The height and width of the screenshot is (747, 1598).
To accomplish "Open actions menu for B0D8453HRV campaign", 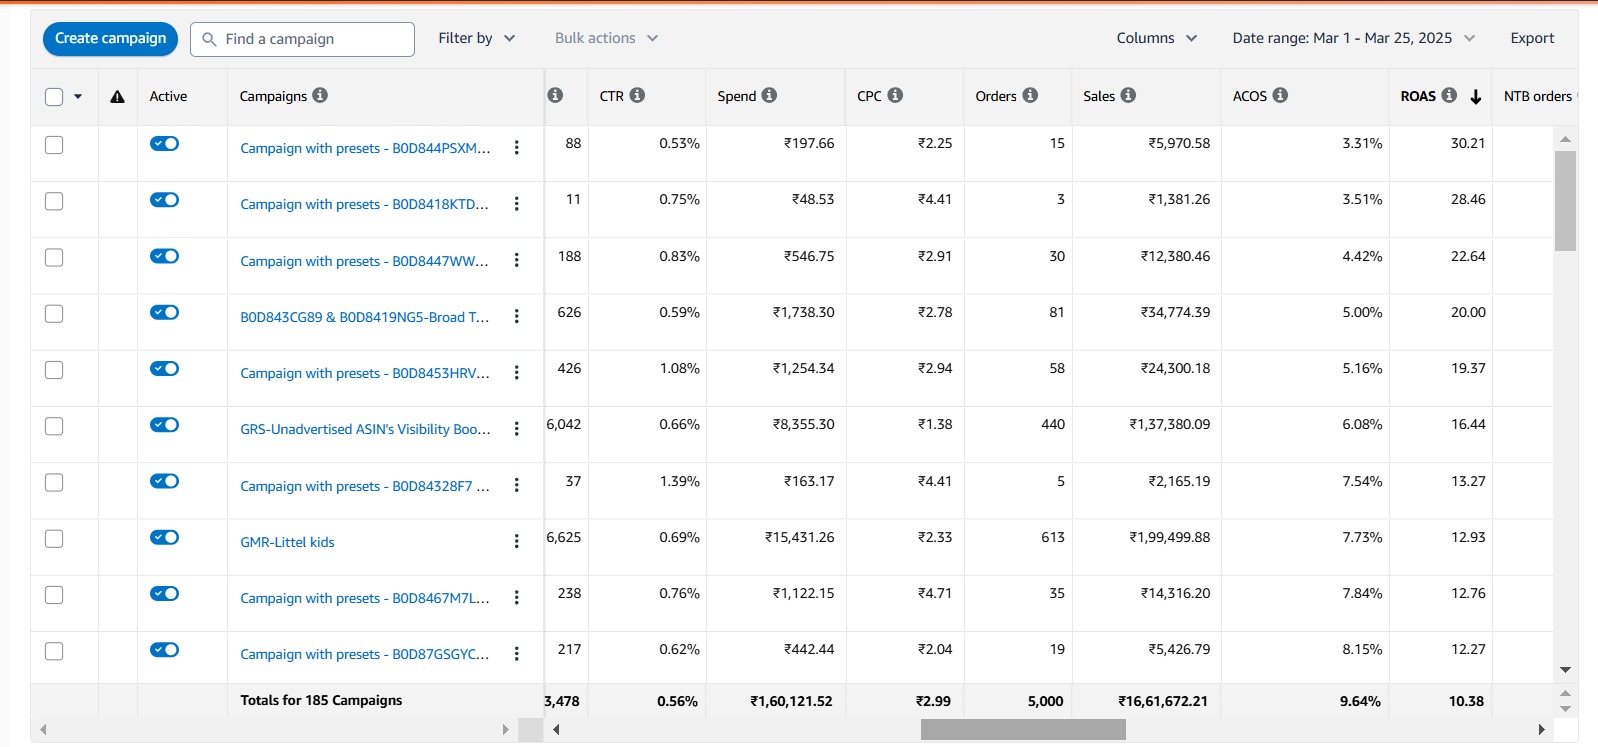I will pyautogui.click(x=516, y=373).
